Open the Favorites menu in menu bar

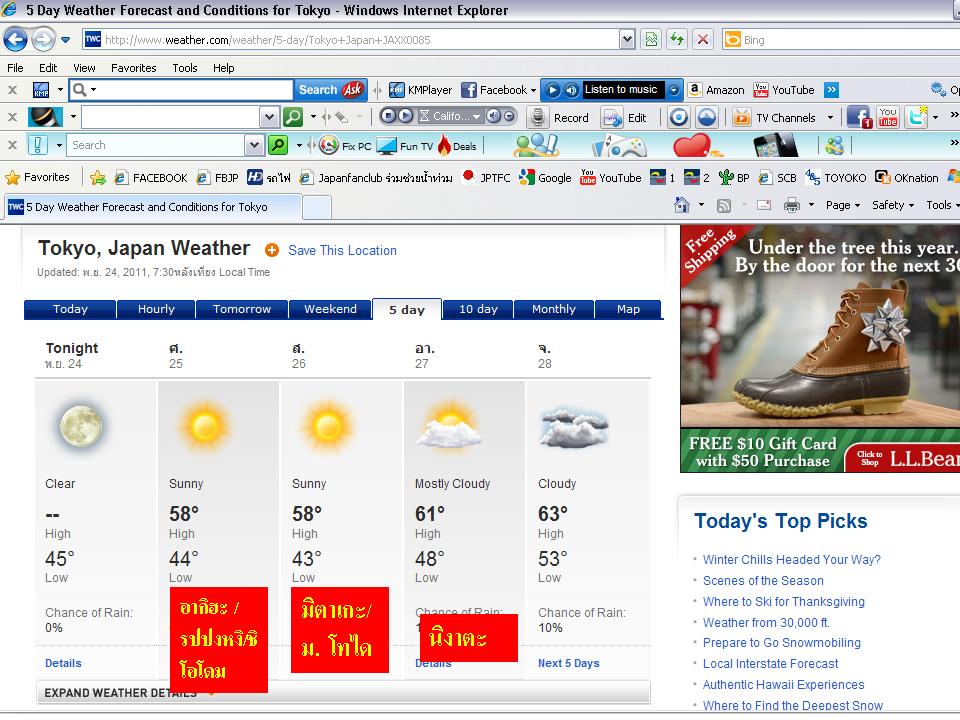point(133,68)
